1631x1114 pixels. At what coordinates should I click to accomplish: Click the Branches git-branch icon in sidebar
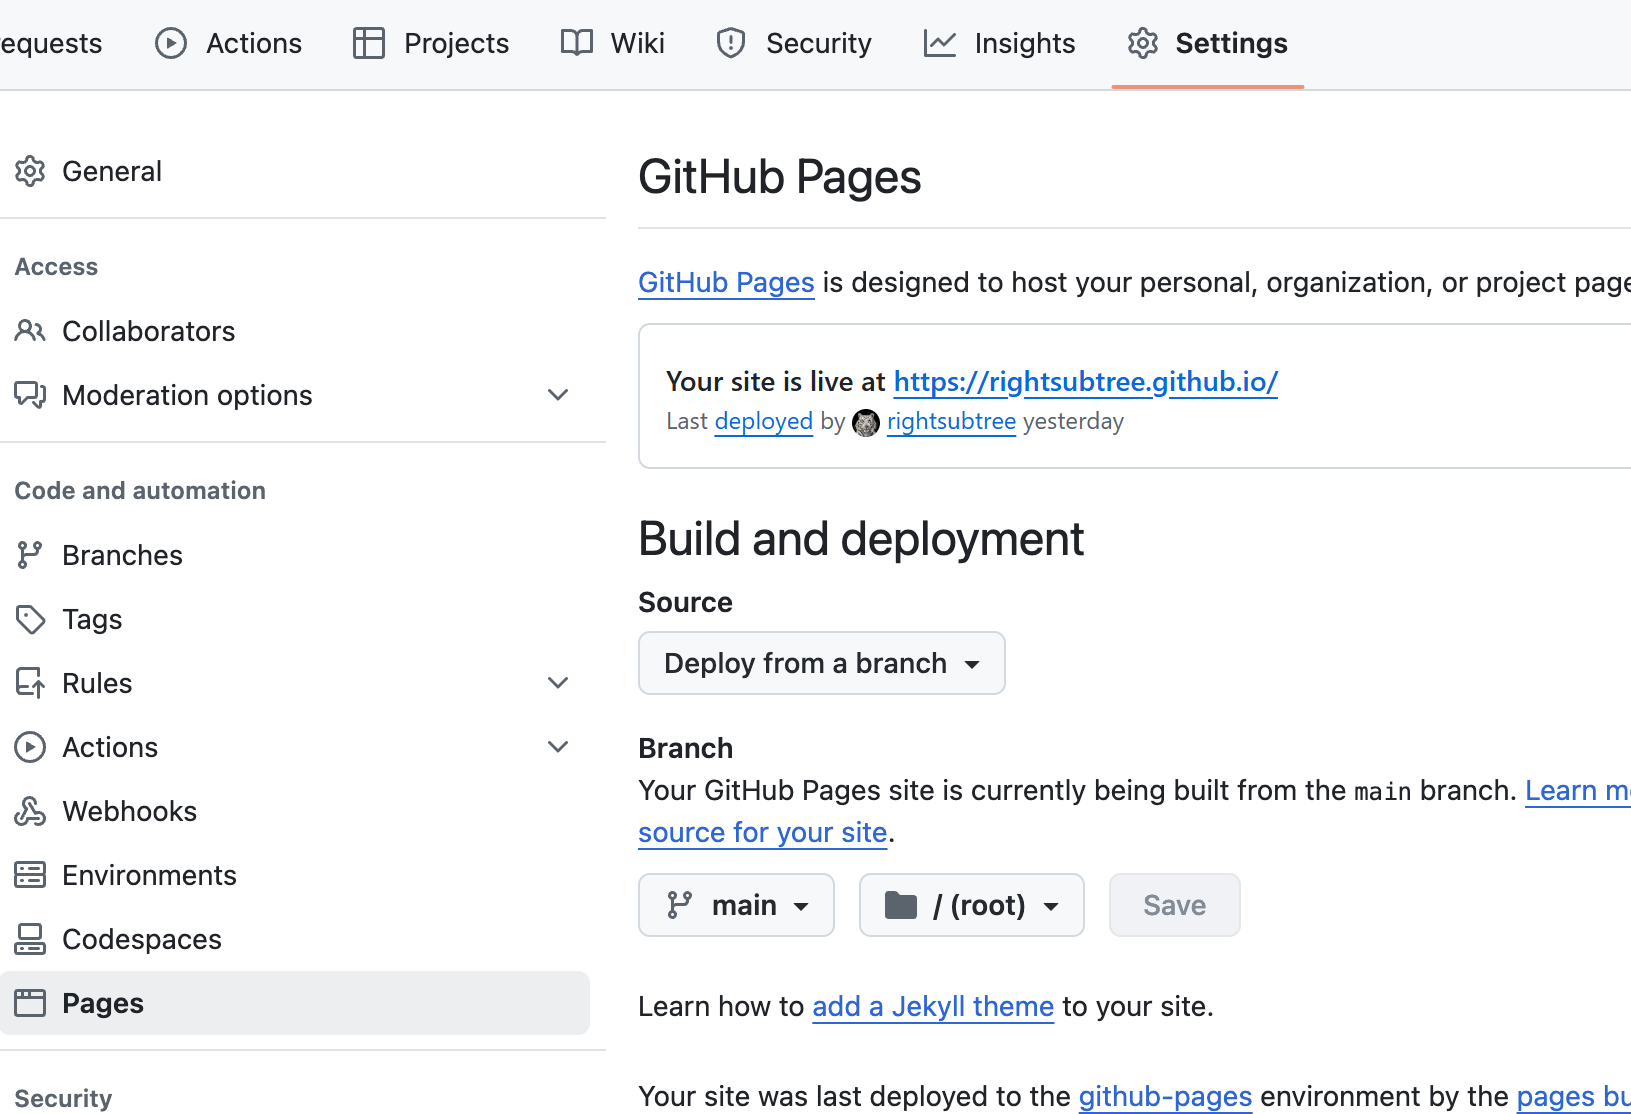pyautogui.click(x=30, y=555)
